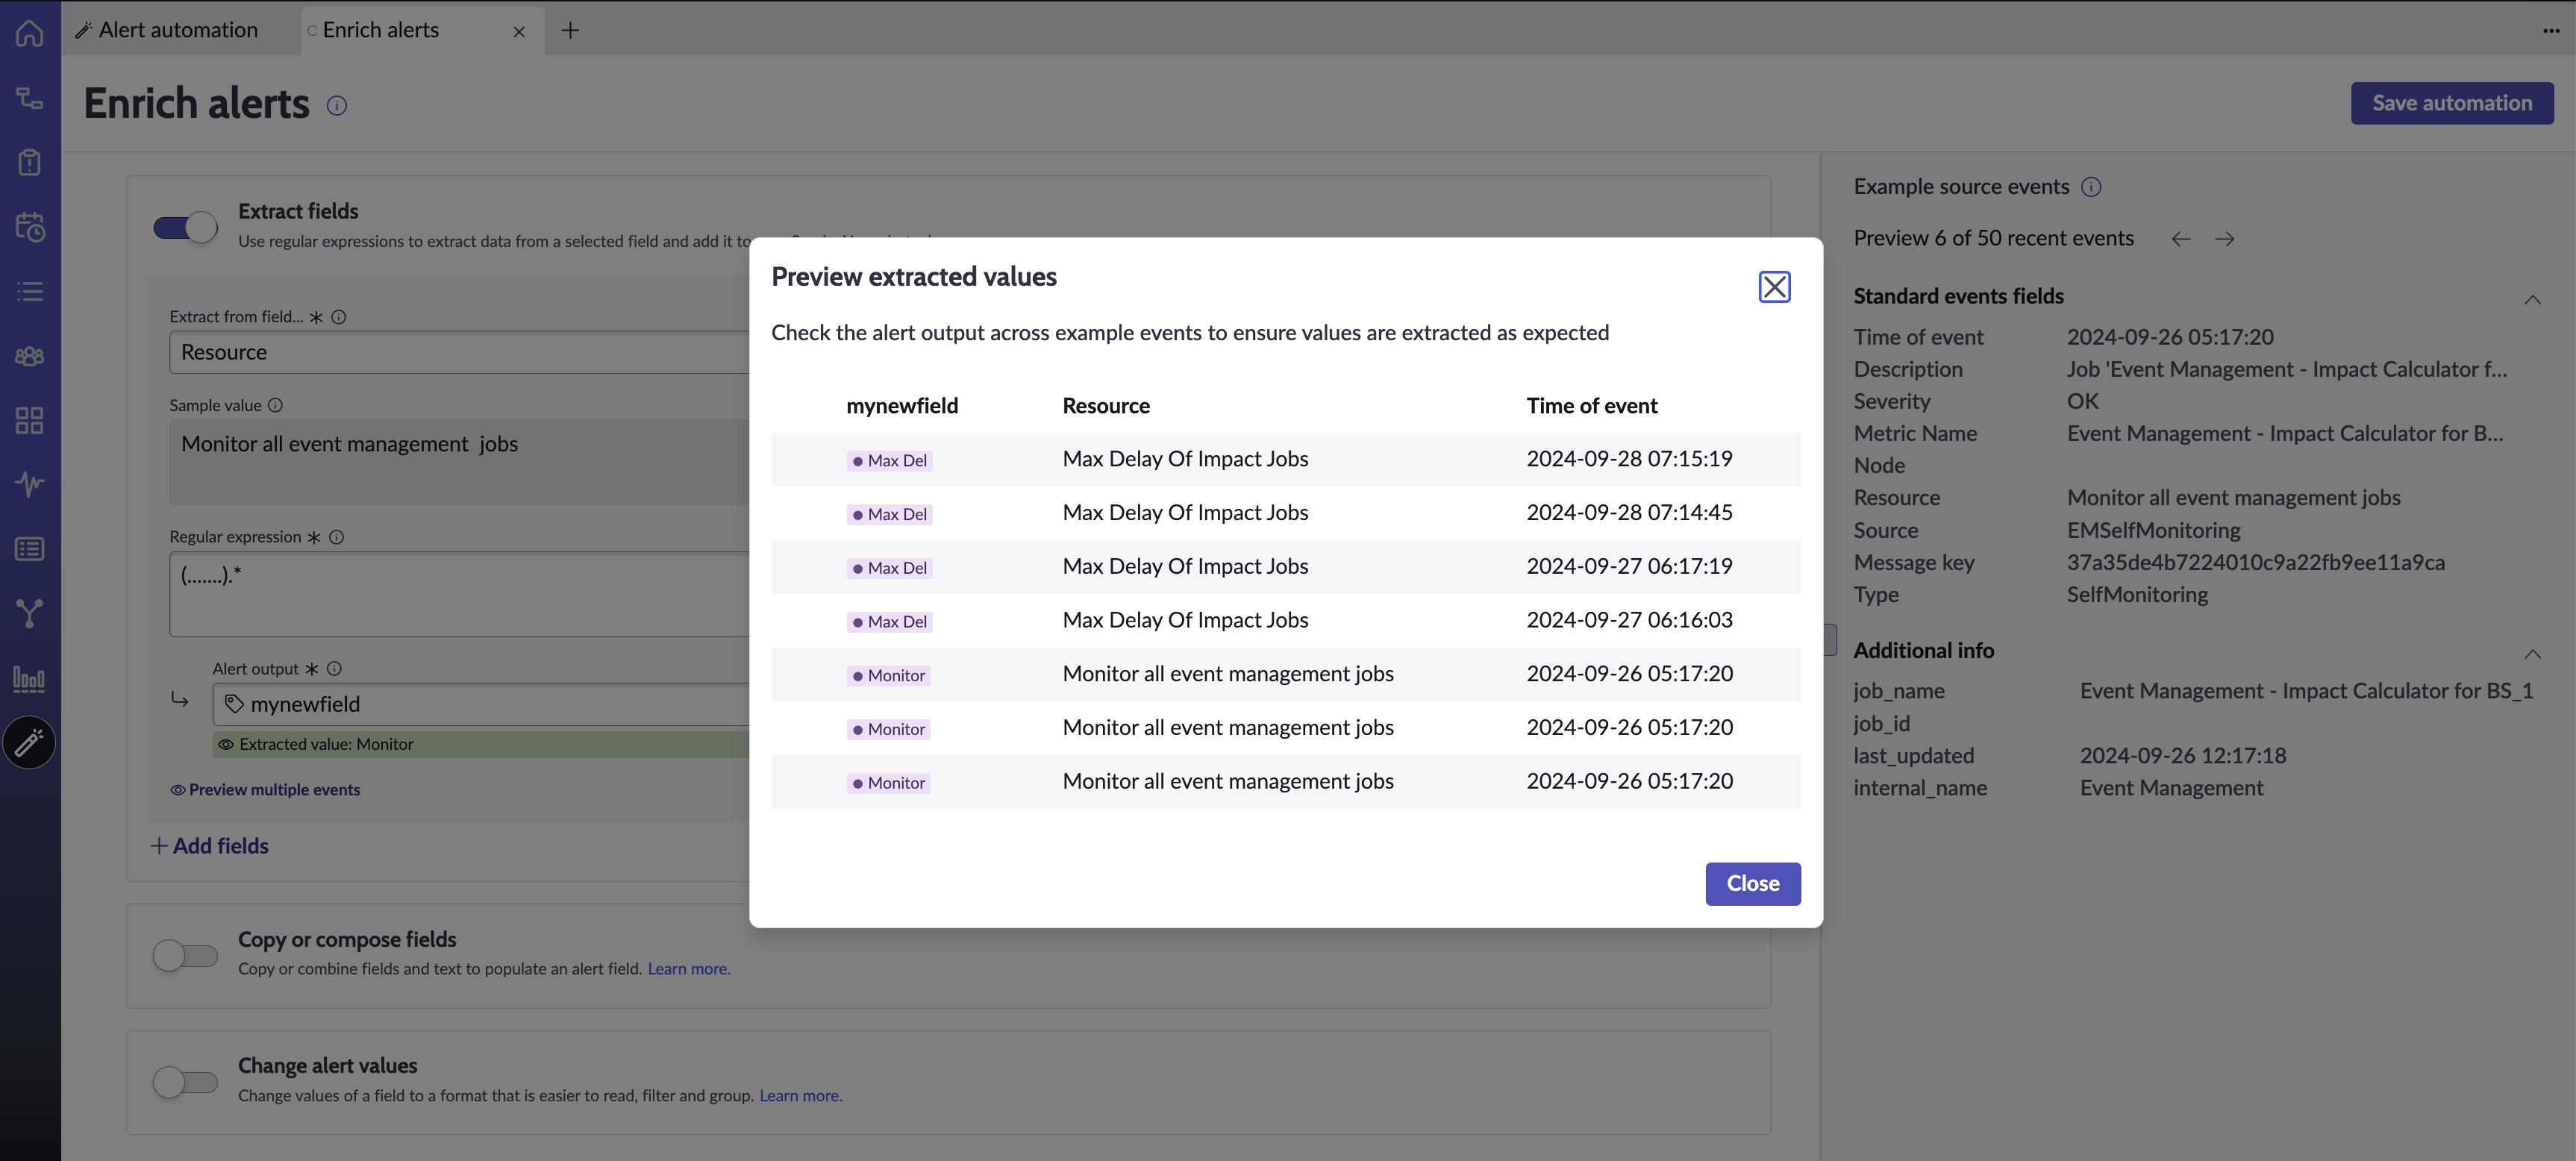Collapse Standard events fields section
Viewport: 2576px width, 1161px height.
(x=2532, y=300)
